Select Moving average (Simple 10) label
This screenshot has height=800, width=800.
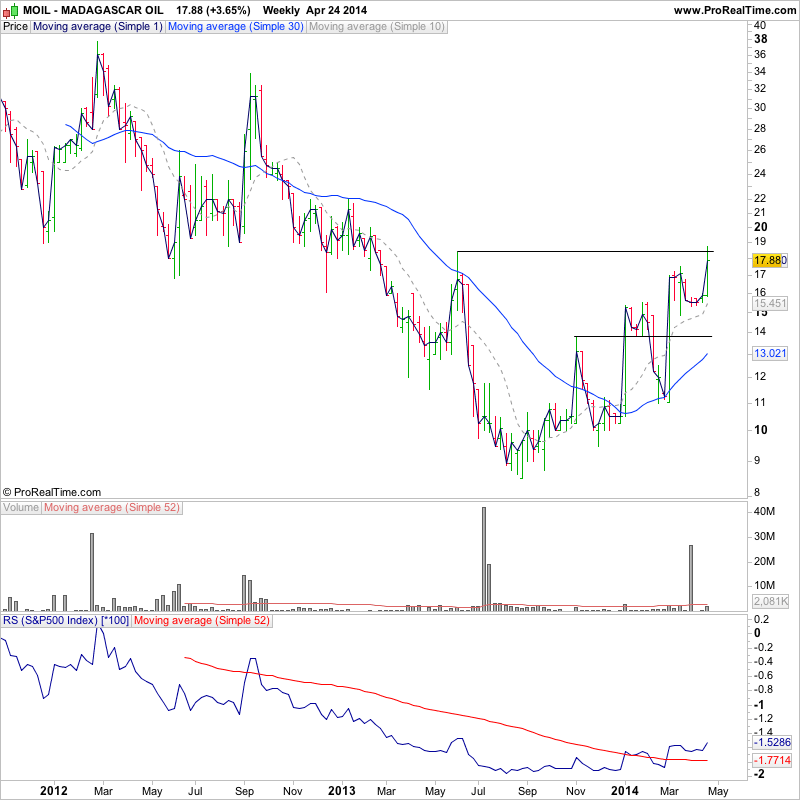point(377,27)
